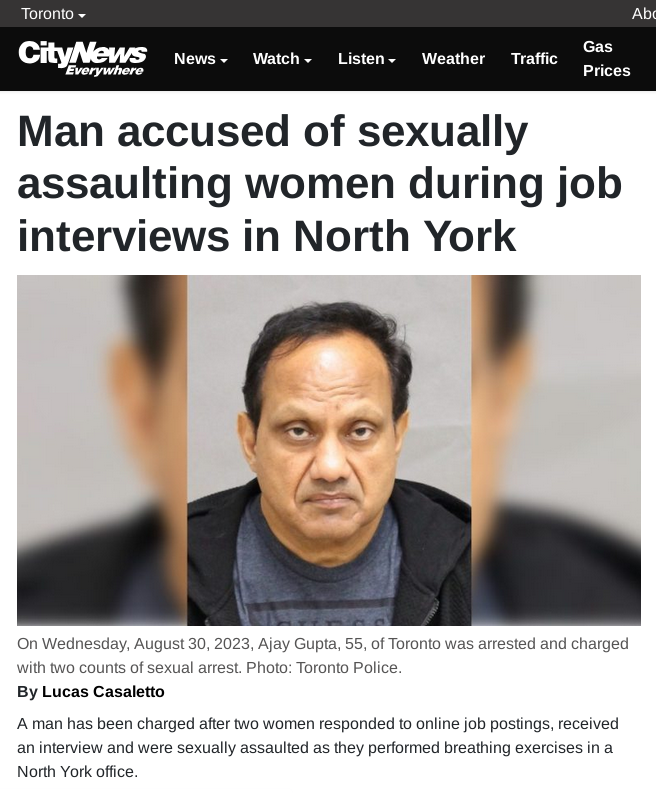The image size is (656, 793).
Task: Click the blurred left side of the image
Action: tap(102, 450)
